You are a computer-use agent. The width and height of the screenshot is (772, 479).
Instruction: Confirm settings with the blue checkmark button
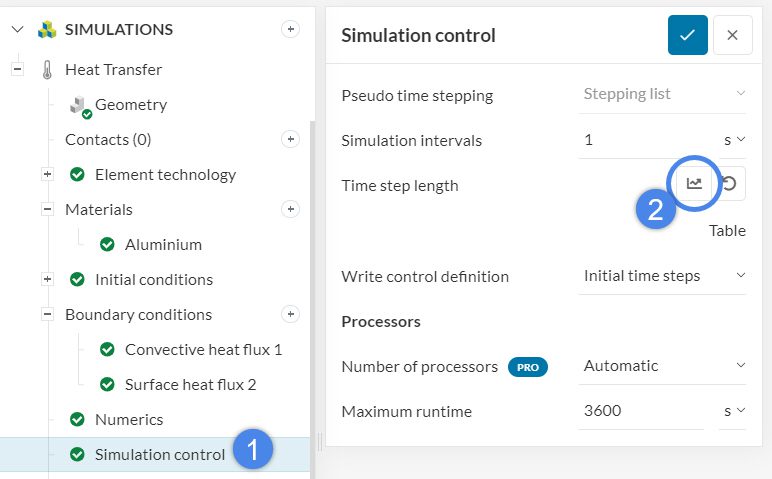click(x=687, y=35)
